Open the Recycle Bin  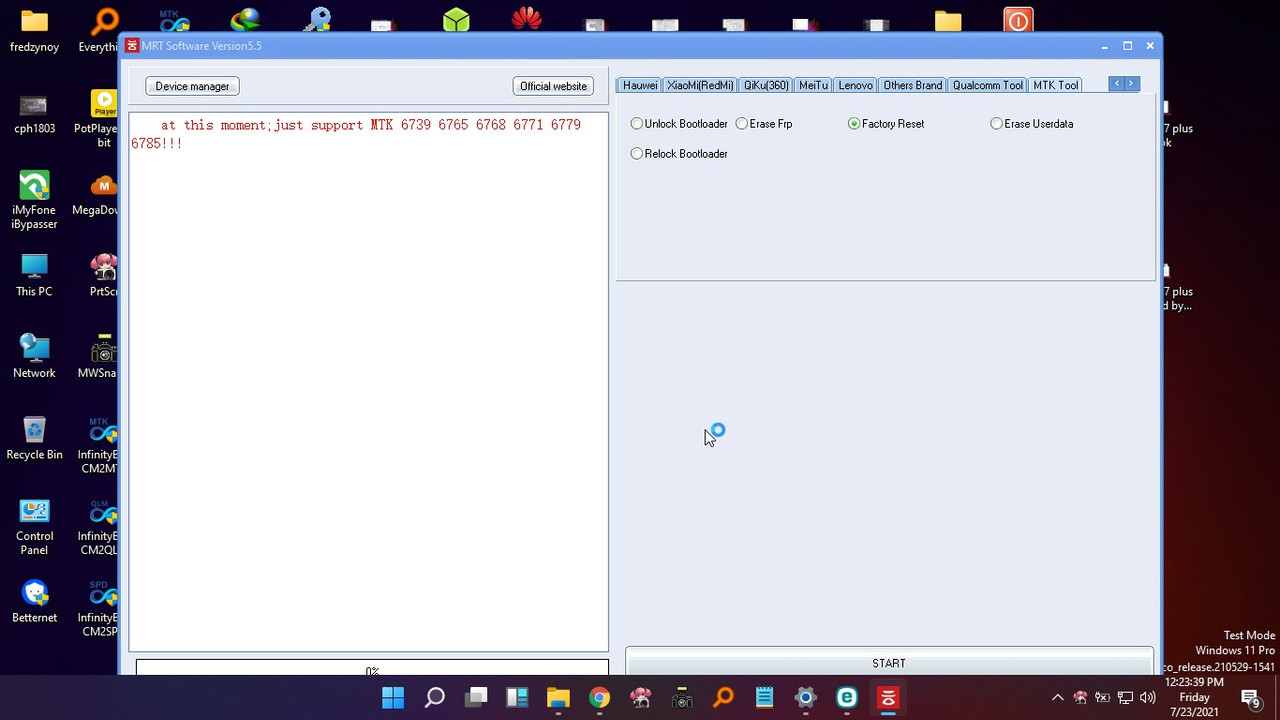(x=34, y=438)
